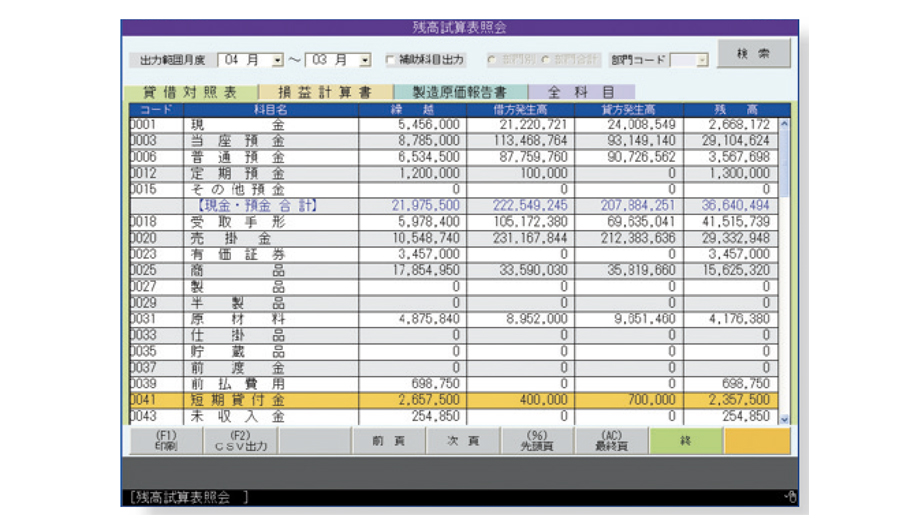Select row 0012 定期預金

click(x=454, y=173)
